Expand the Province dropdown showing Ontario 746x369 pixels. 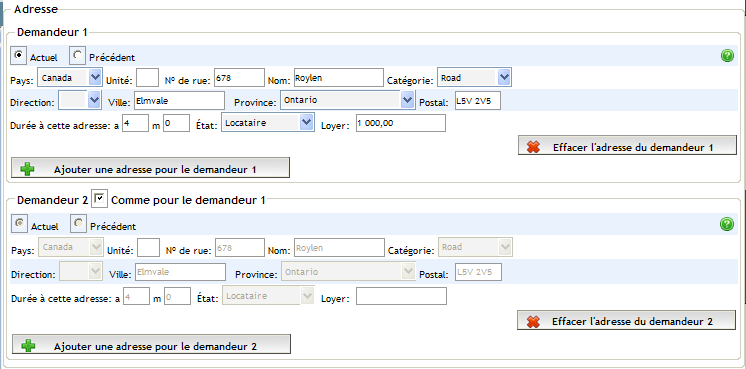(347, 100)
